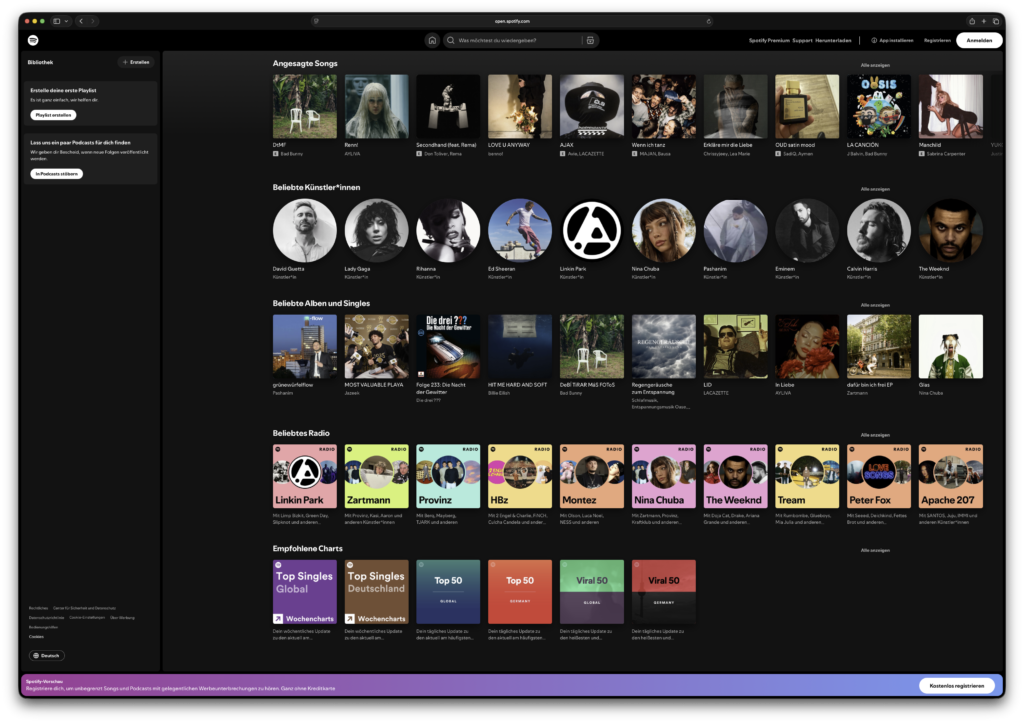Show all Beliebte Künstler*innen
1024x723 pixels.
coord(875,189)
